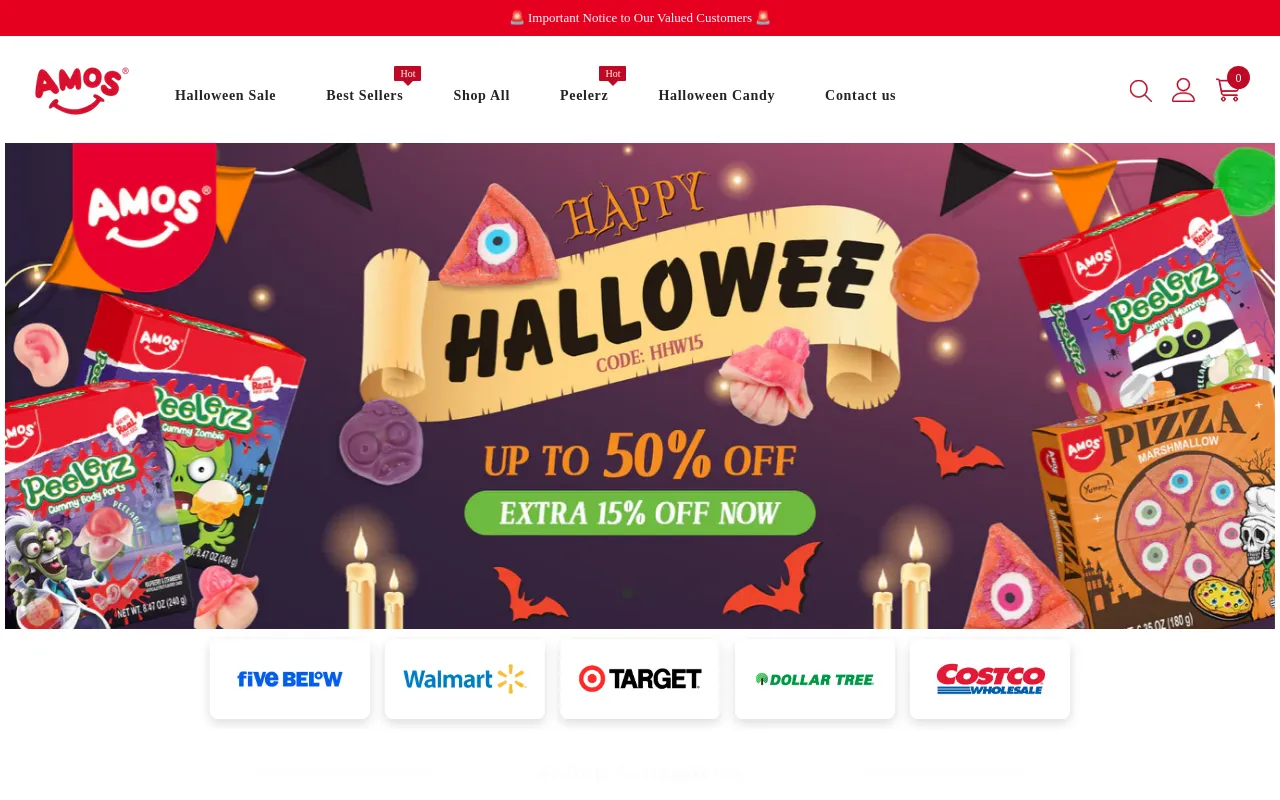Screen dimensions: 1280x800
Task: Open the Halloween Sale menu
Action: coord(225,96)
